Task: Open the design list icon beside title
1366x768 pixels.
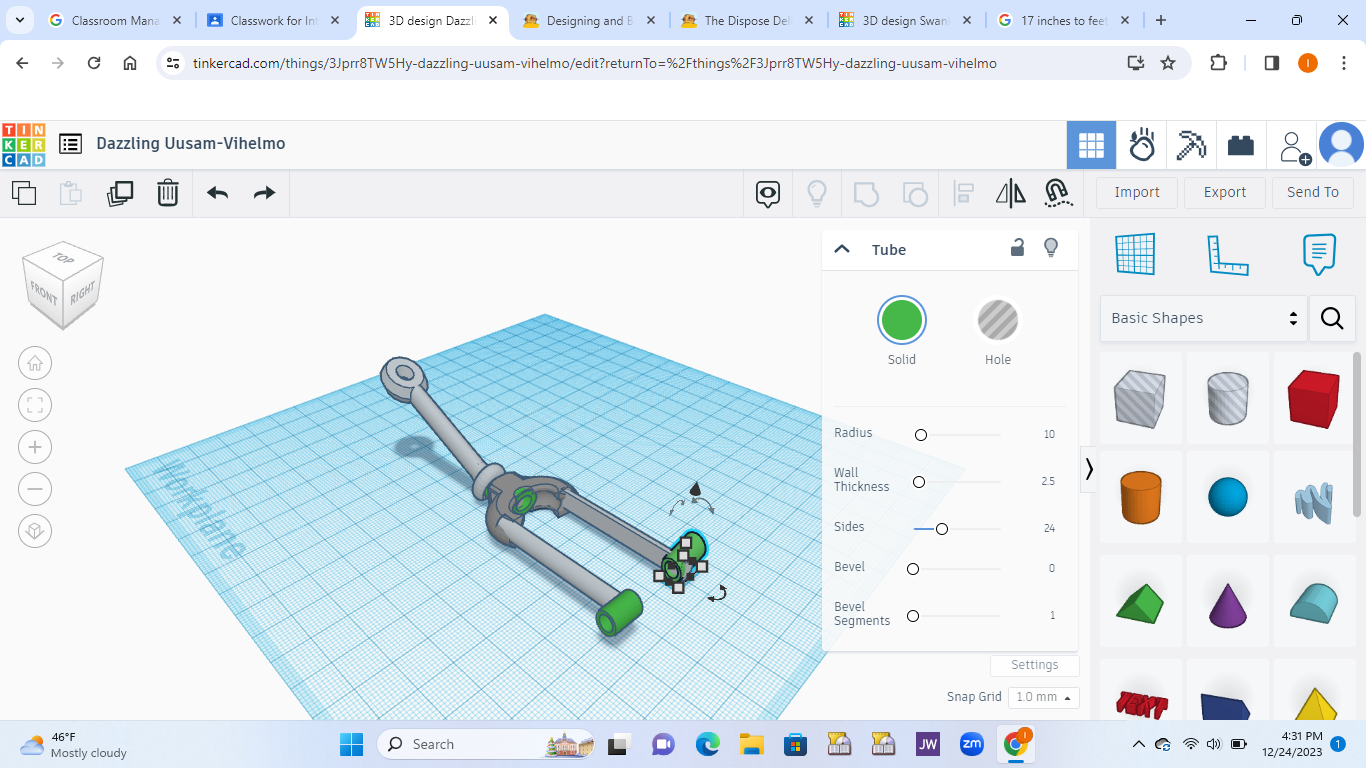Action: click(70, 144)
